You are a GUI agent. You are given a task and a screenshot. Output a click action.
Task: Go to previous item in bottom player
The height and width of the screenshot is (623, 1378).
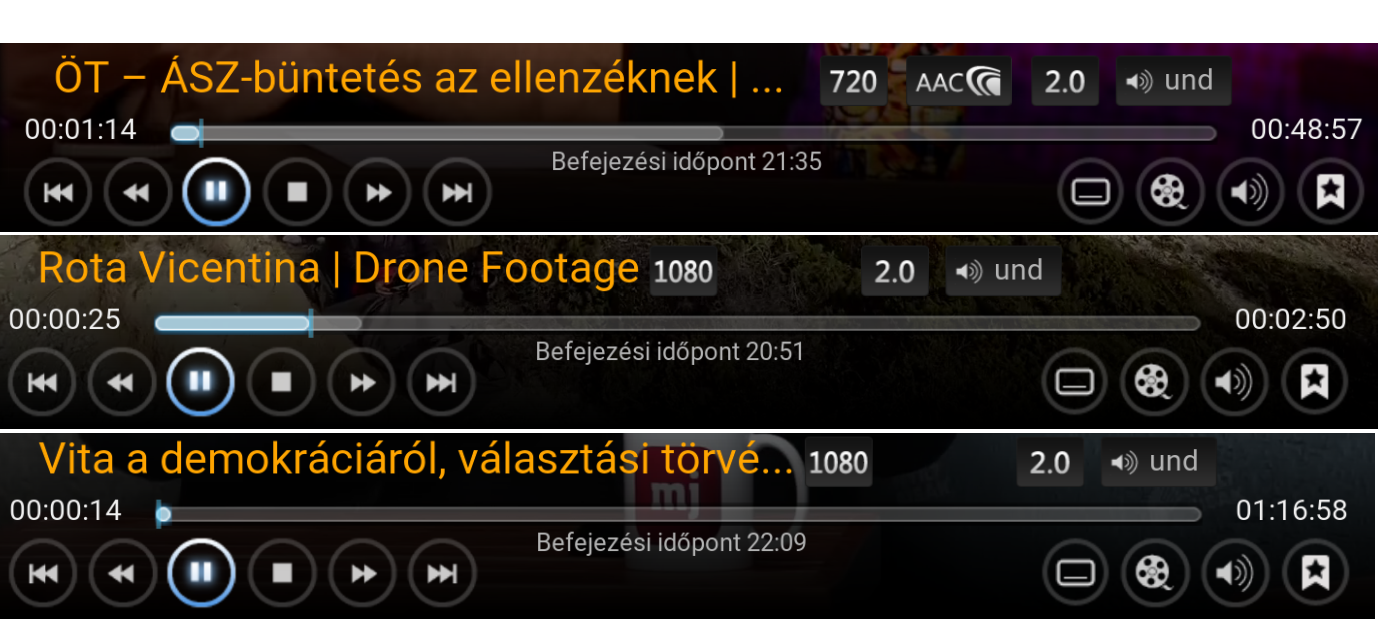pyautogui.click(x=42, y=573)
